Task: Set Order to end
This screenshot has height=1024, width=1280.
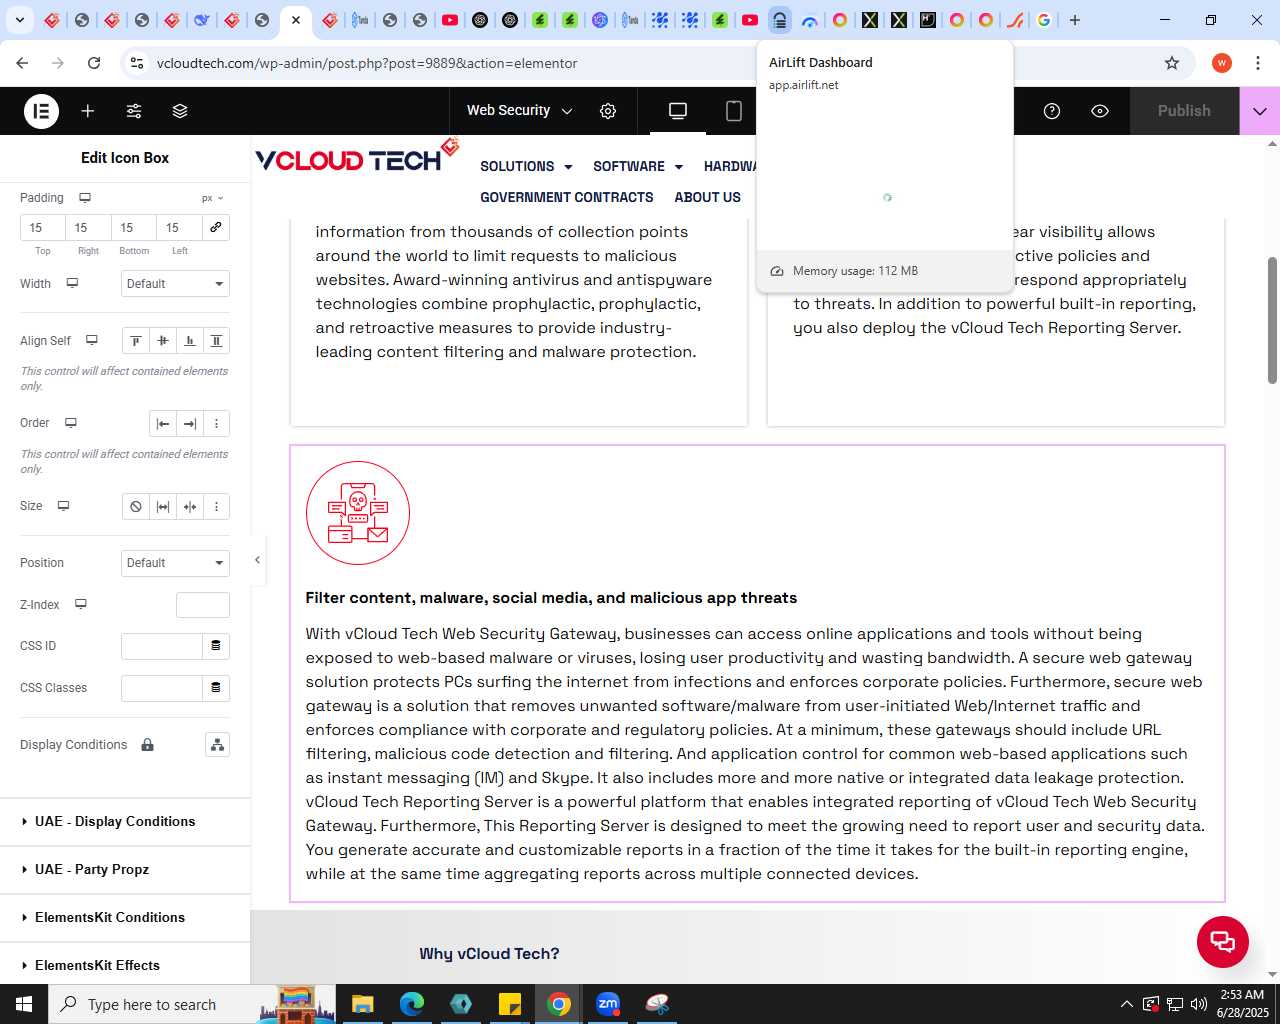Action: click(190, 424)
